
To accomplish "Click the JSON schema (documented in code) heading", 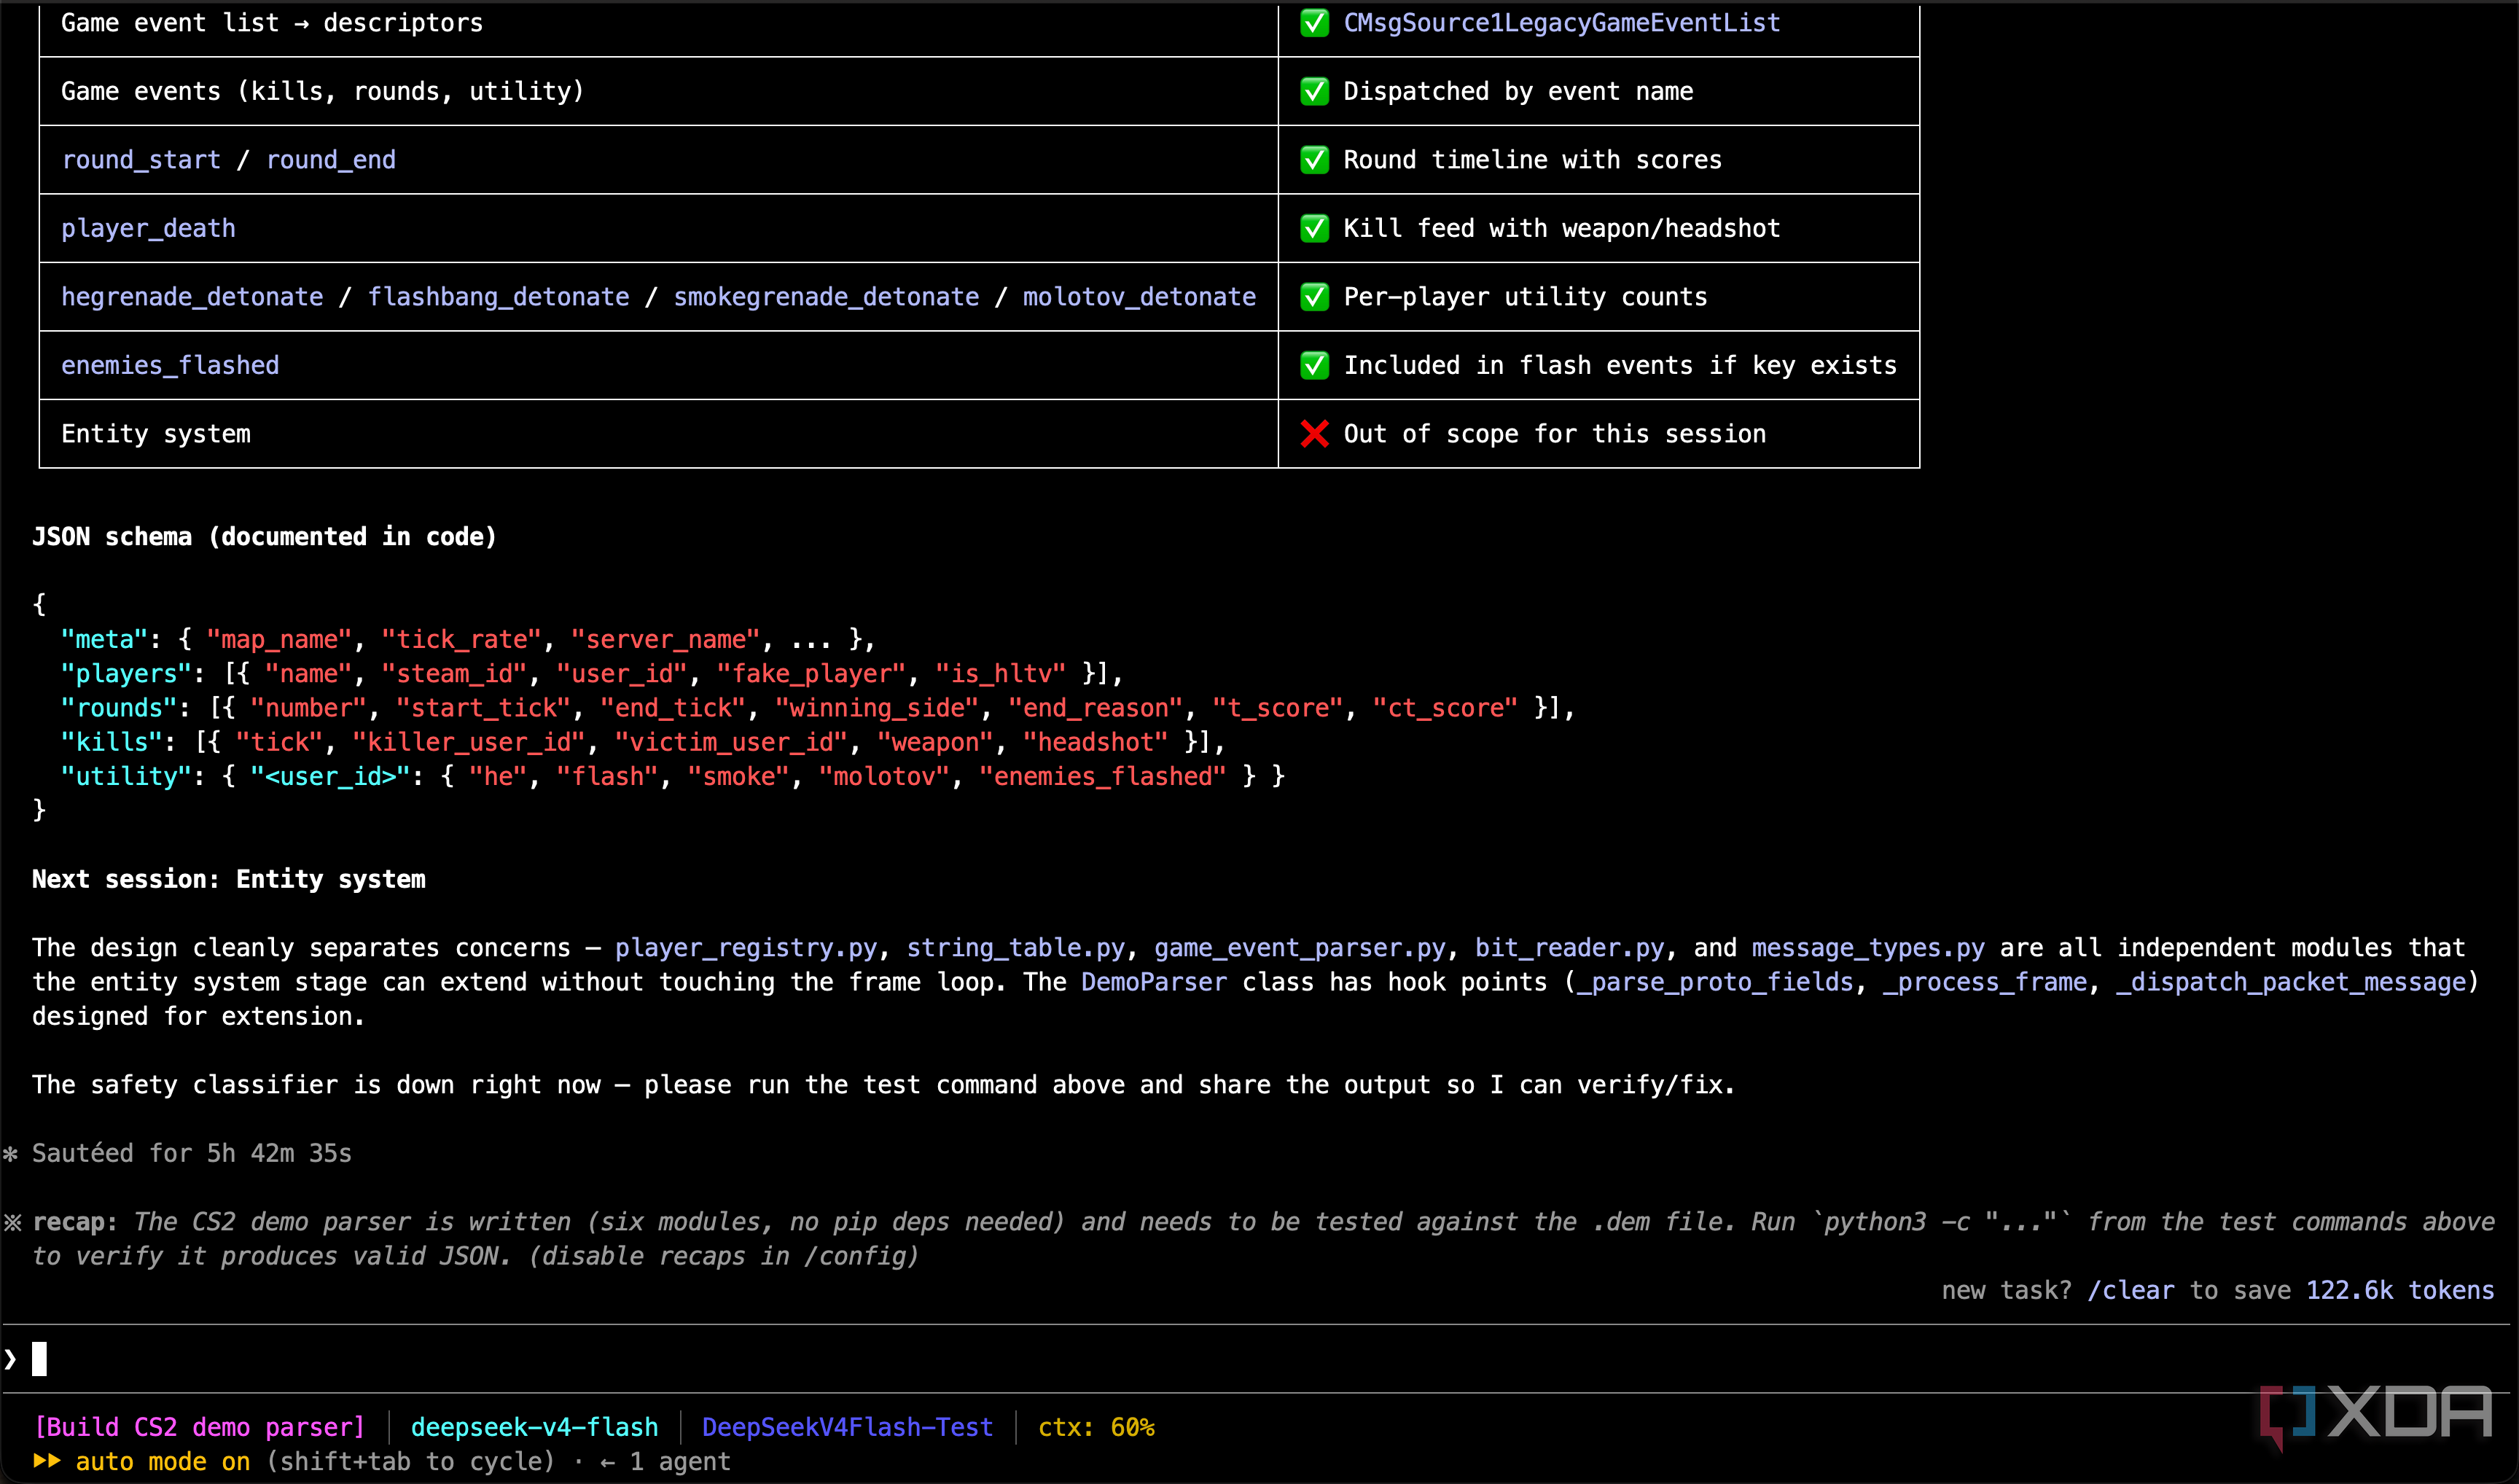I will [x=264, y=537].
